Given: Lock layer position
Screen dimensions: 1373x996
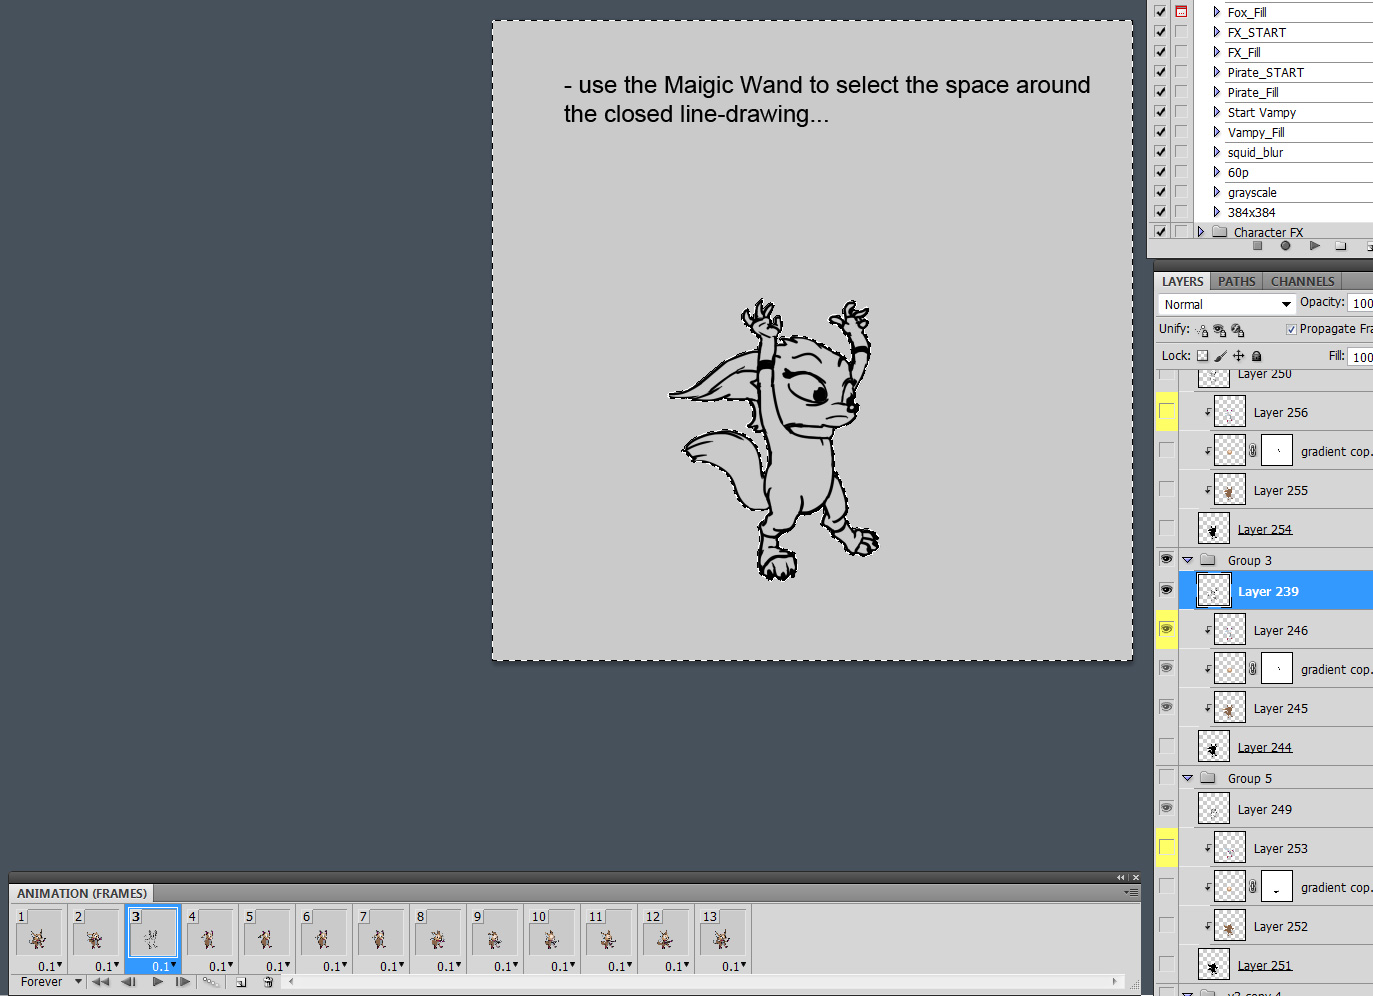Looking at the screenshot, I should click(1238, 356).
